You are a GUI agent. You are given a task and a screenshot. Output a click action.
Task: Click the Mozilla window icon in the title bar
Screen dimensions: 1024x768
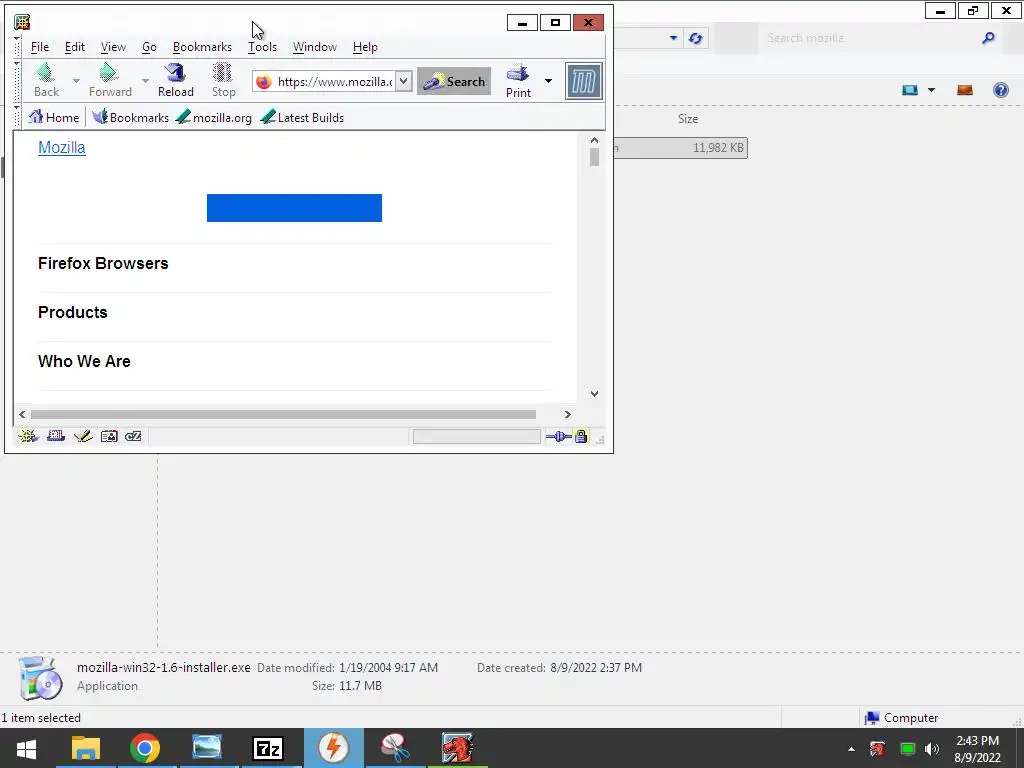22,23
